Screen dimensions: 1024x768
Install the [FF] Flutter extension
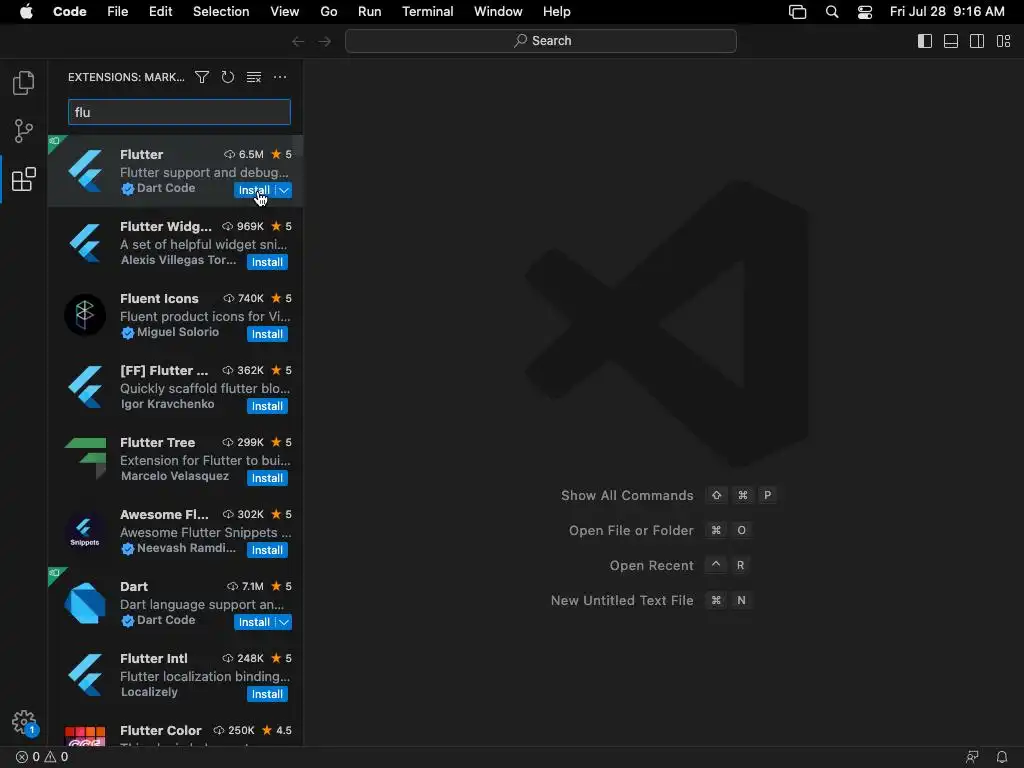[x=267, y=406]
